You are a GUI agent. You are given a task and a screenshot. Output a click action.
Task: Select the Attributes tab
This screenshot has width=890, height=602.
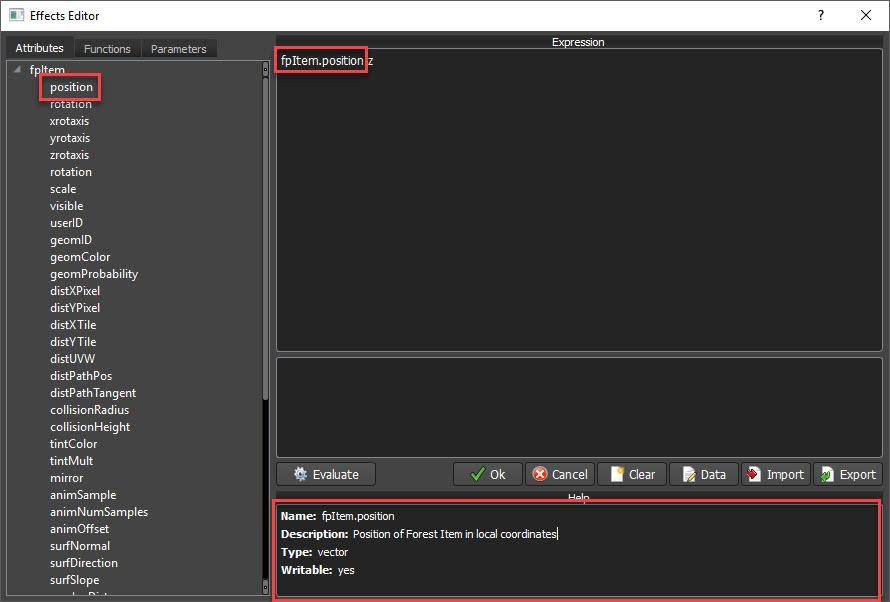click(39, 47)
